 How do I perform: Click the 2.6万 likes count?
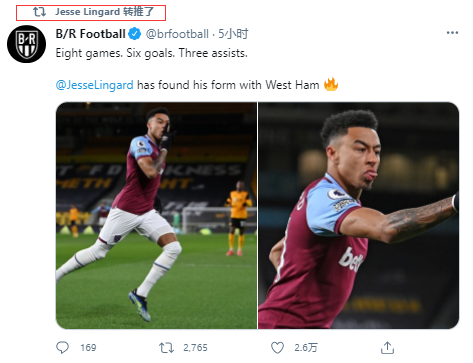pos(306,348)
